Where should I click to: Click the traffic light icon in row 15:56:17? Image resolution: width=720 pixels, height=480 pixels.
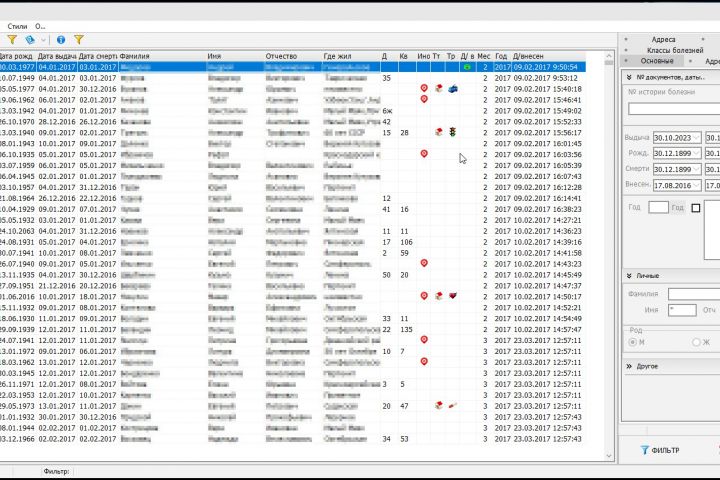click(452, 132)
